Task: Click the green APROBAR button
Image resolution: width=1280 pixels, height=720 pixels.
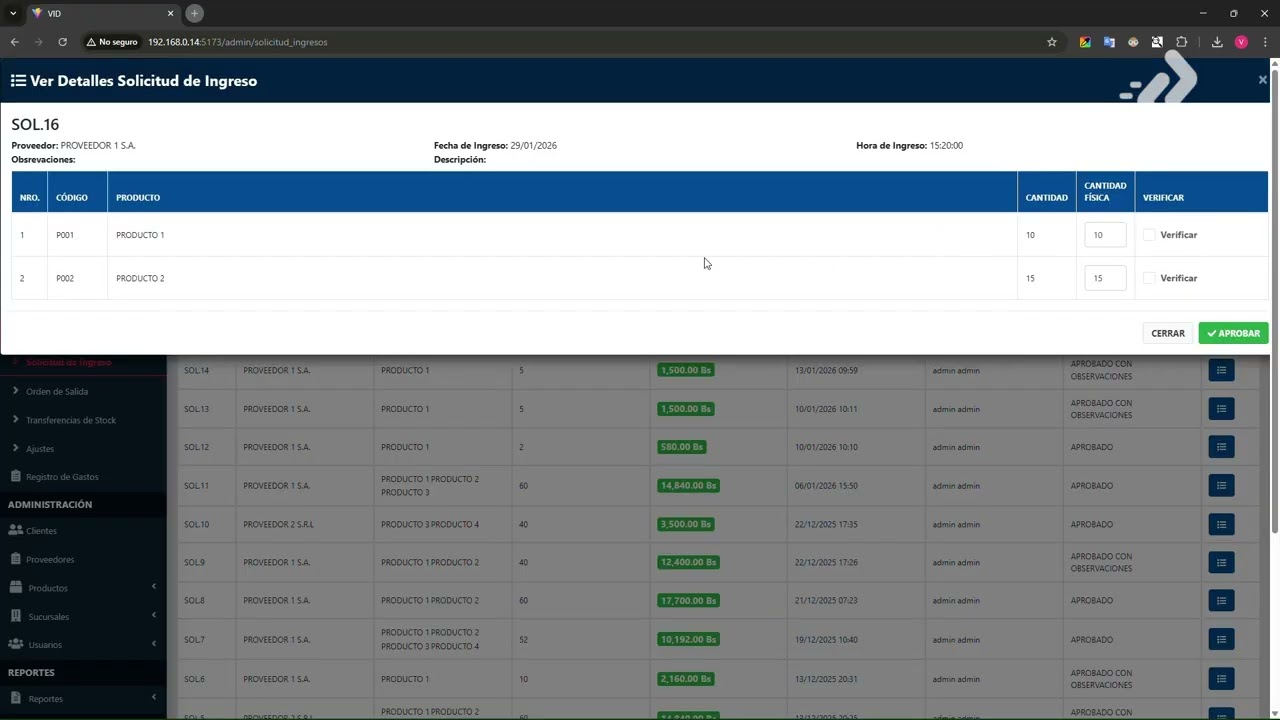Action: 1233,333
